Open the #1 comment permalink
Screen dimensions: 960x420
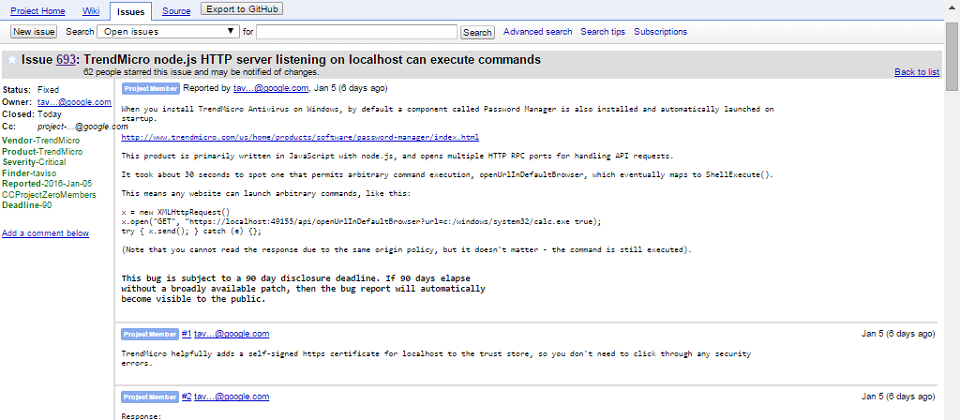pyautogui.click(x=187, y=334)
